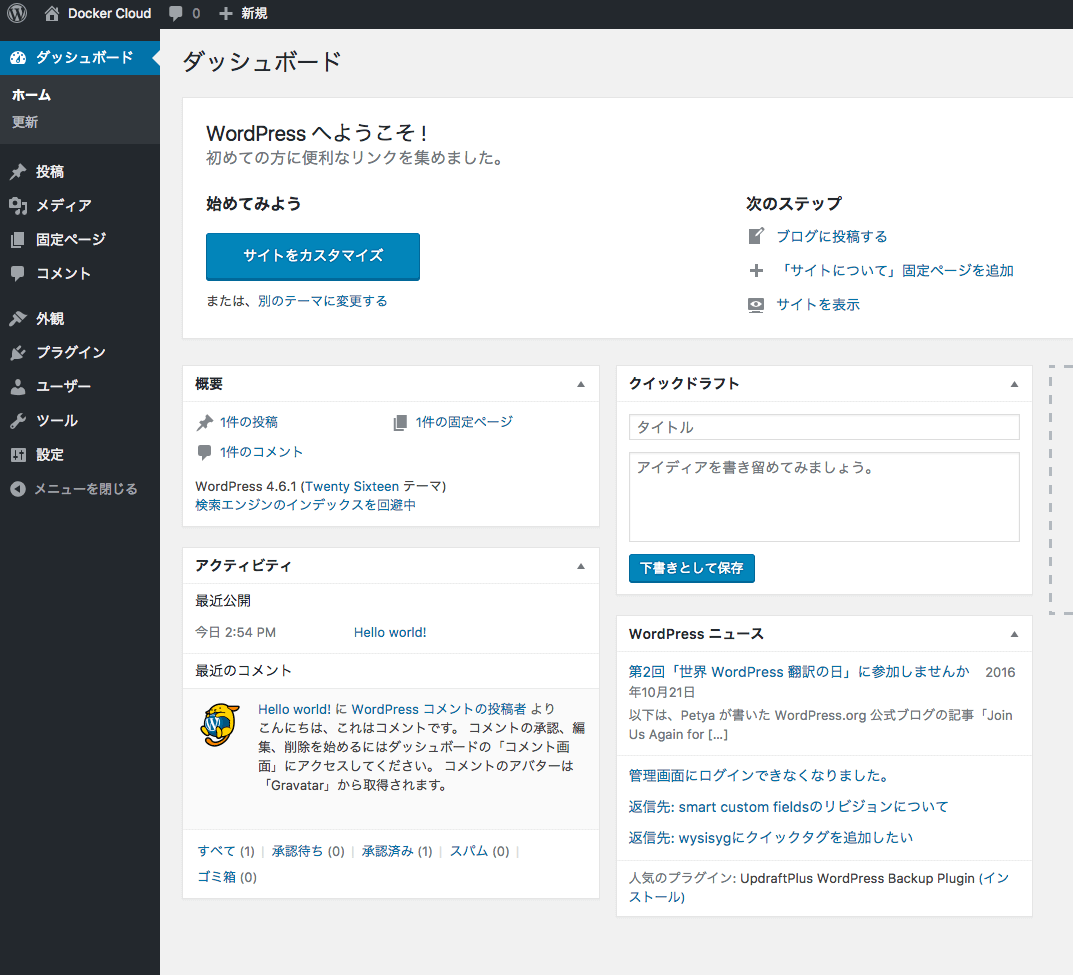
Task: Click the home icon beside Docker Cloud
Action: 52,13
